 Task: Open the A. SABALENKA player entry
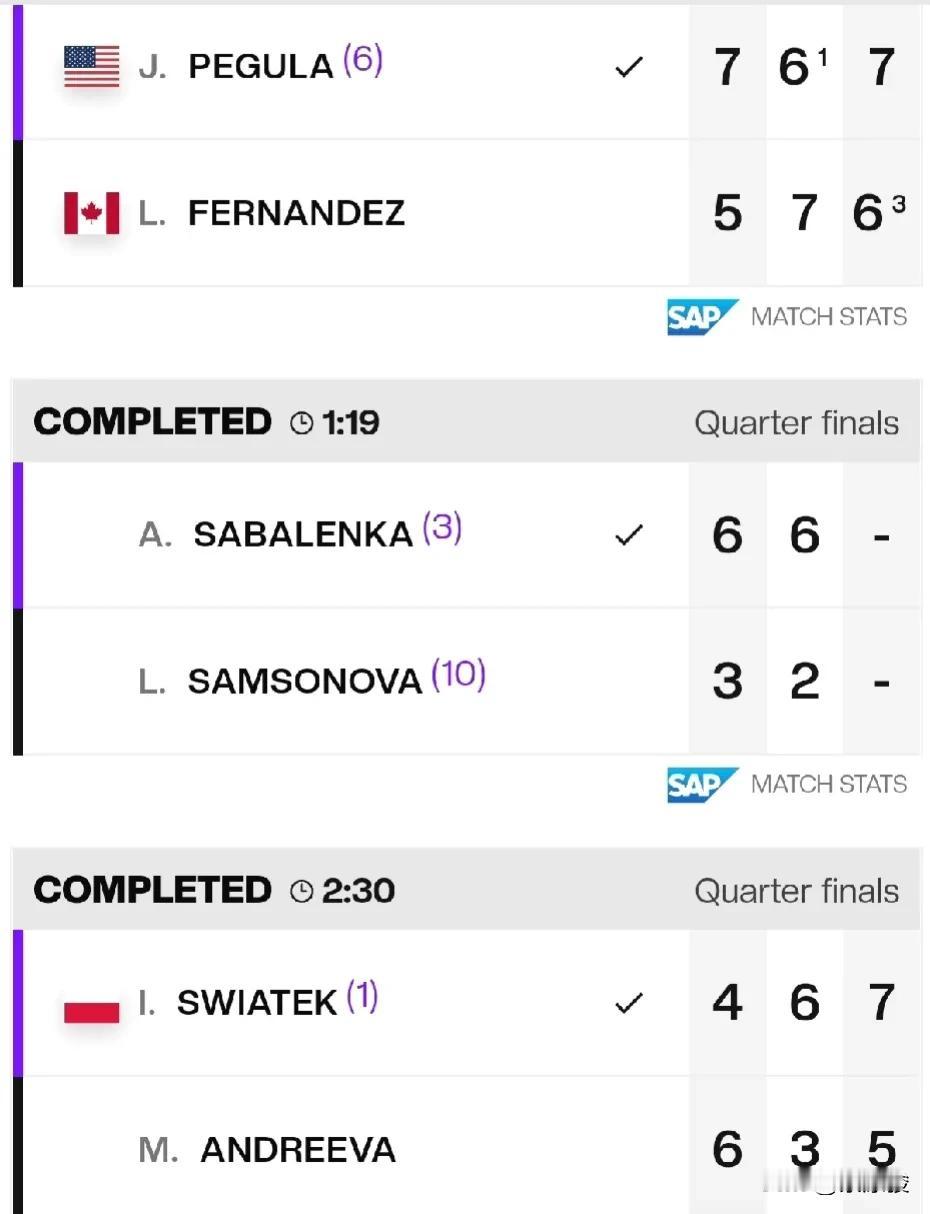click(276, 534)
